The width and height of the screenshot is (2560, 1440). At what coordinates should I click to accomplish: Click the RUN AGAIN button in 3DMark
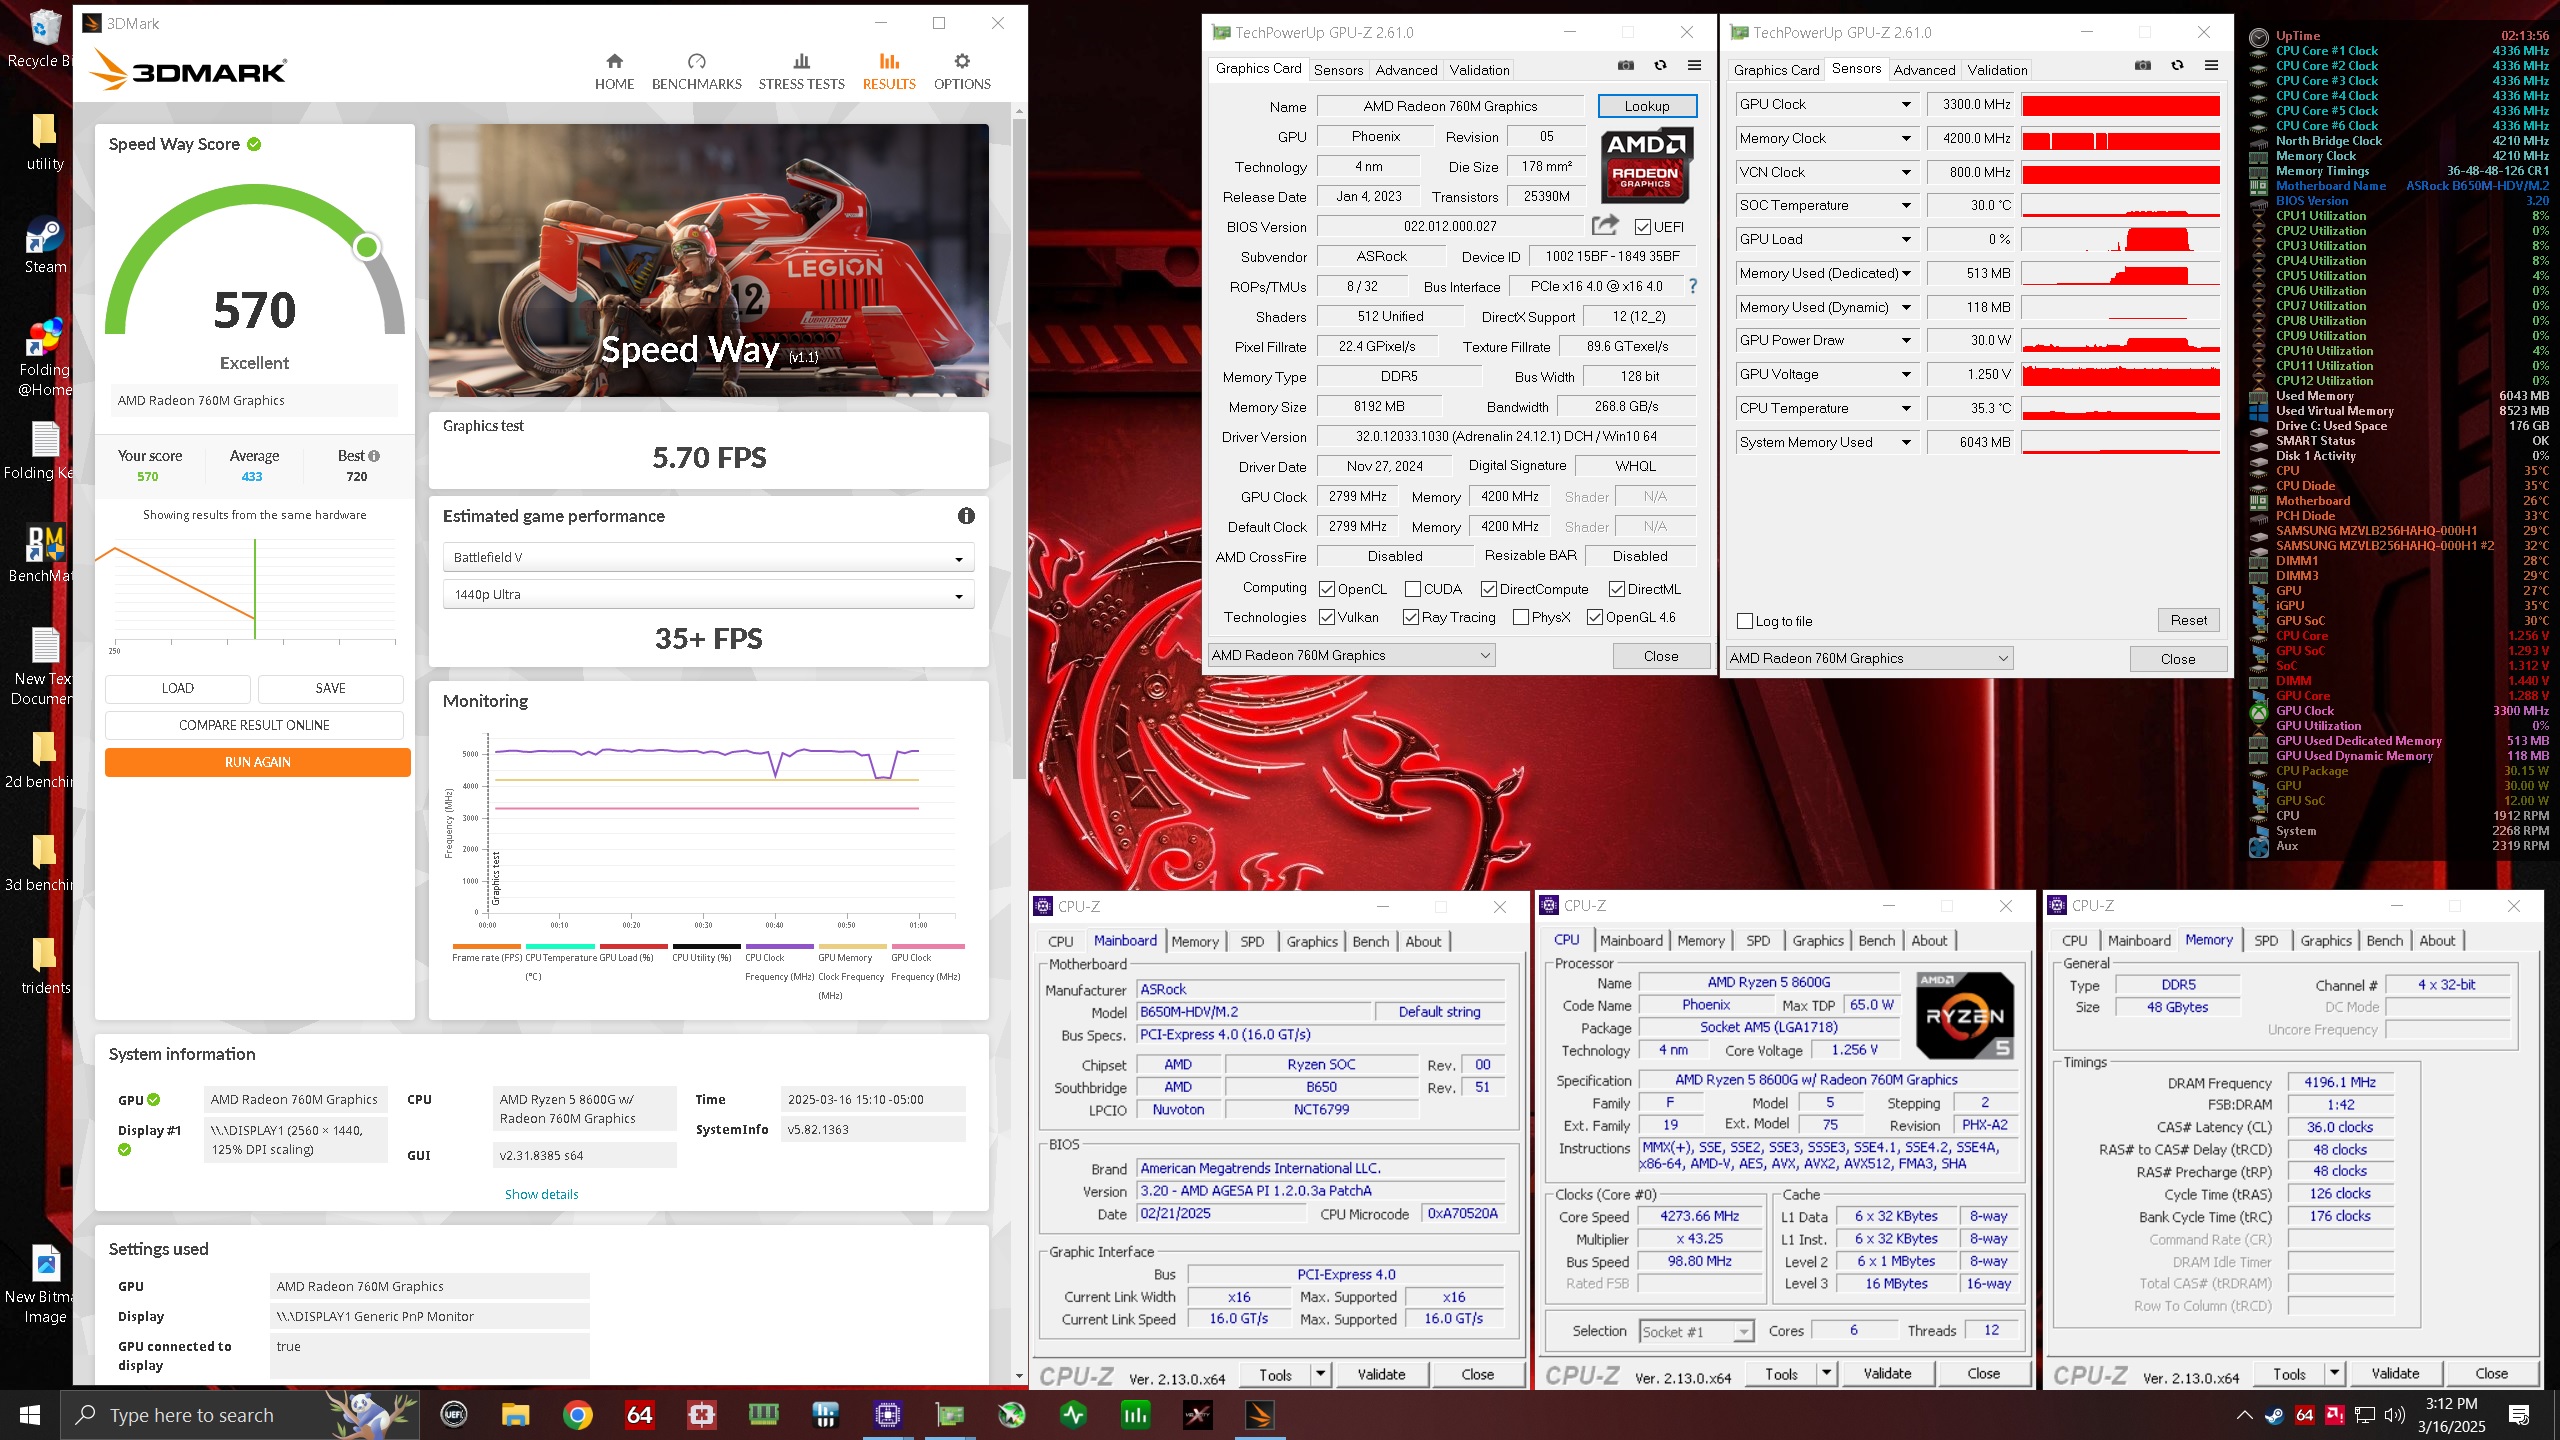[x=257, y=762]
